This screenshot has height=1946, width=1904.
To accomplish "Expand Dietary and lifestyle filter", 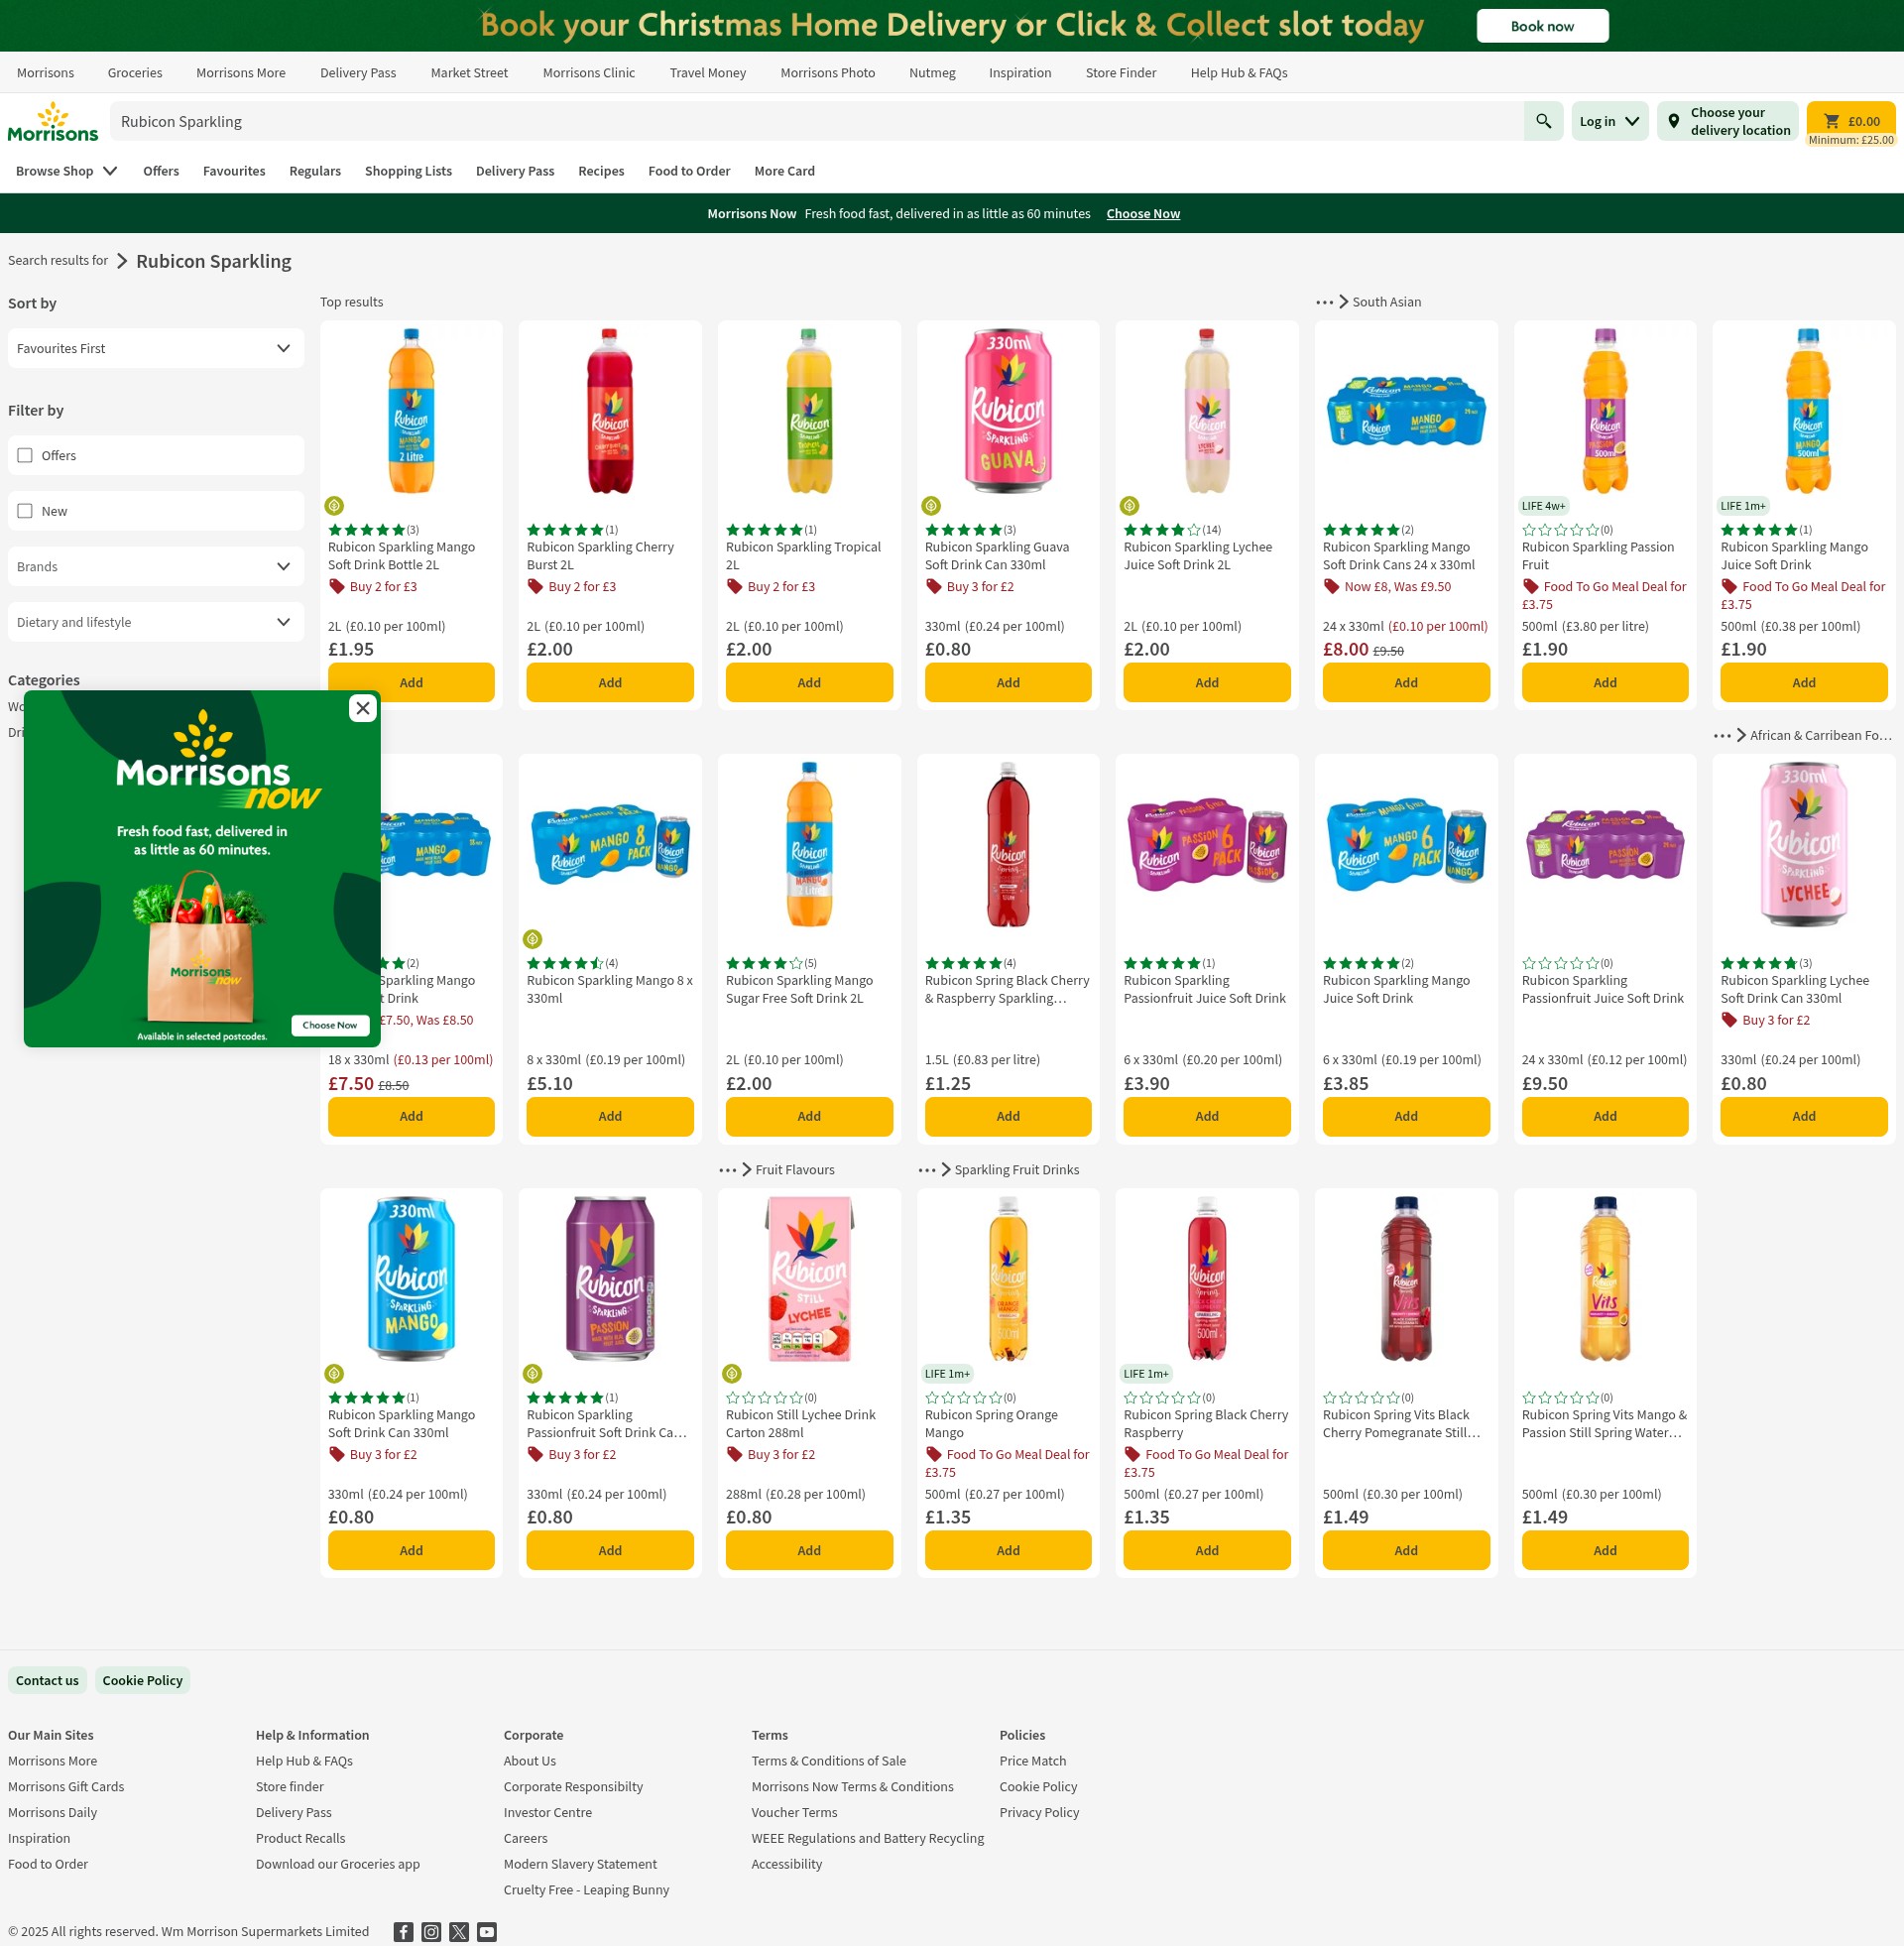I will 156,622.
